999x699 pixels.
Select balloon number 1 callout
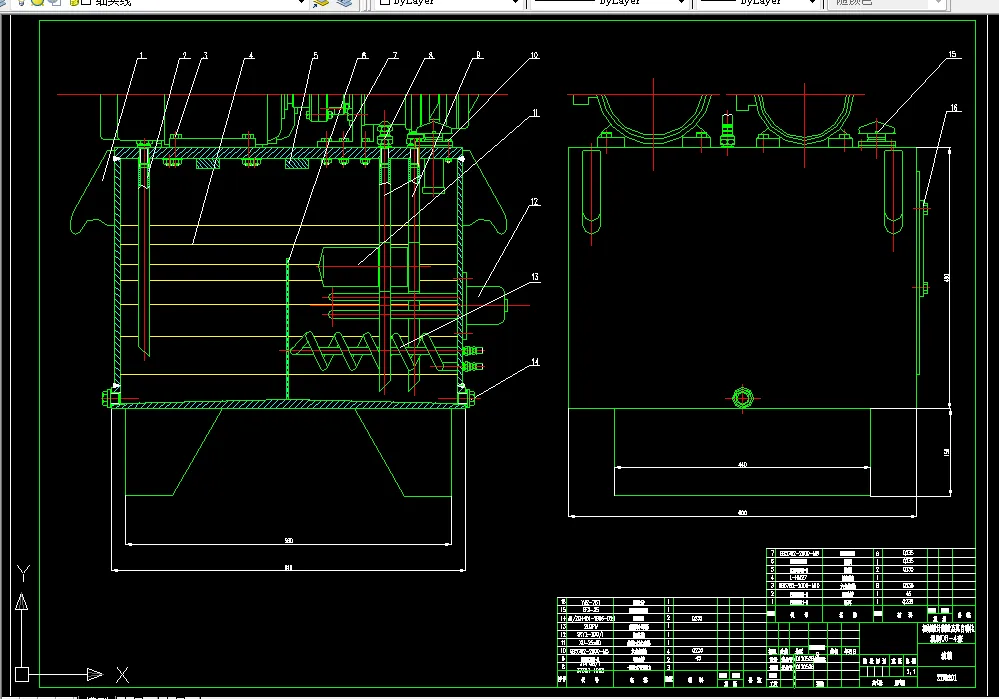tap(141, 55)
